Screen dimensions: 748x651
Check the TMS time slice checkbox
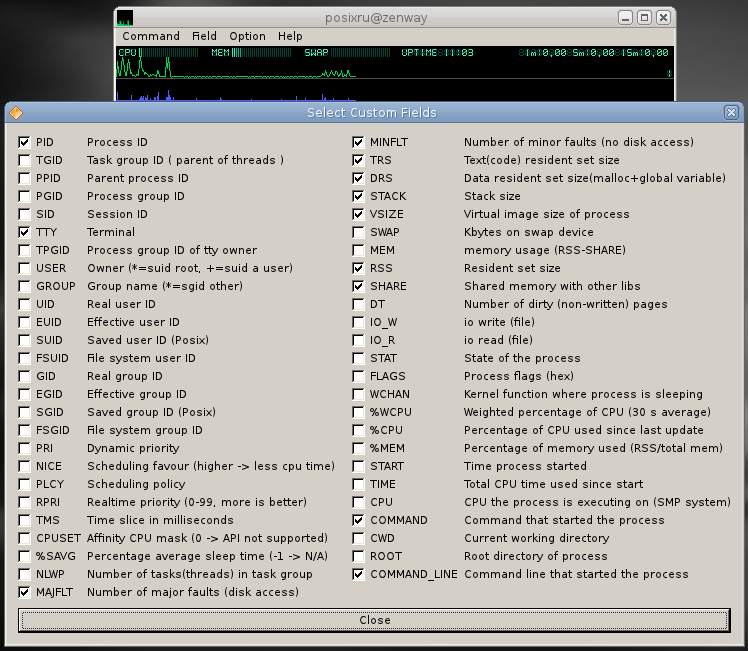[24, 520]
